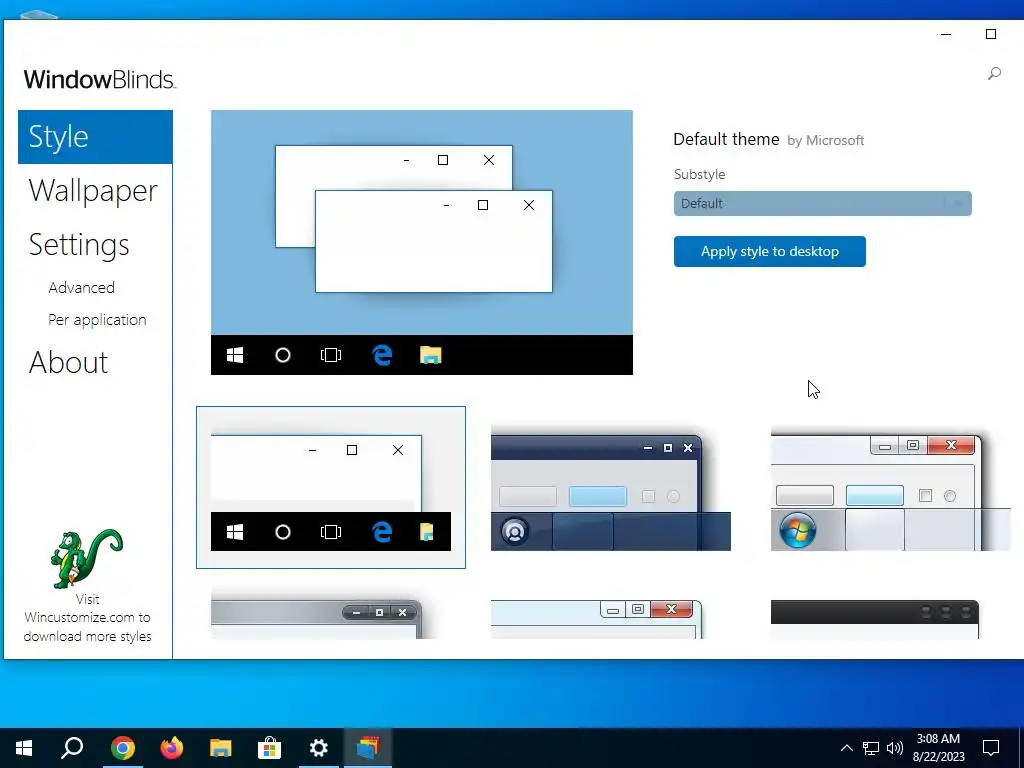Maximize the WindowBlinds window
The width and height of the screenshot is (1024, 768).
point(991,34)
